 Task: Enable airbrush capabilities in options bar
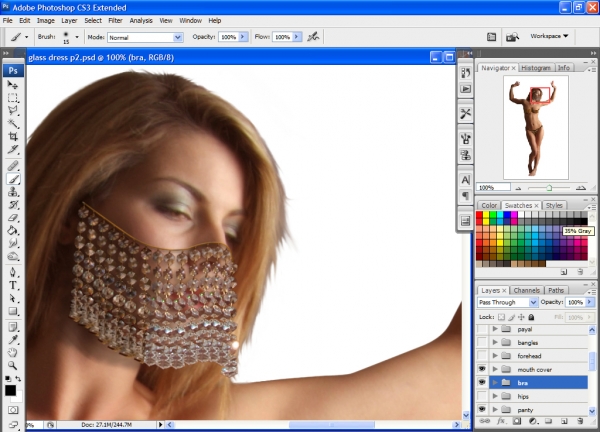[x=313, y=37]
